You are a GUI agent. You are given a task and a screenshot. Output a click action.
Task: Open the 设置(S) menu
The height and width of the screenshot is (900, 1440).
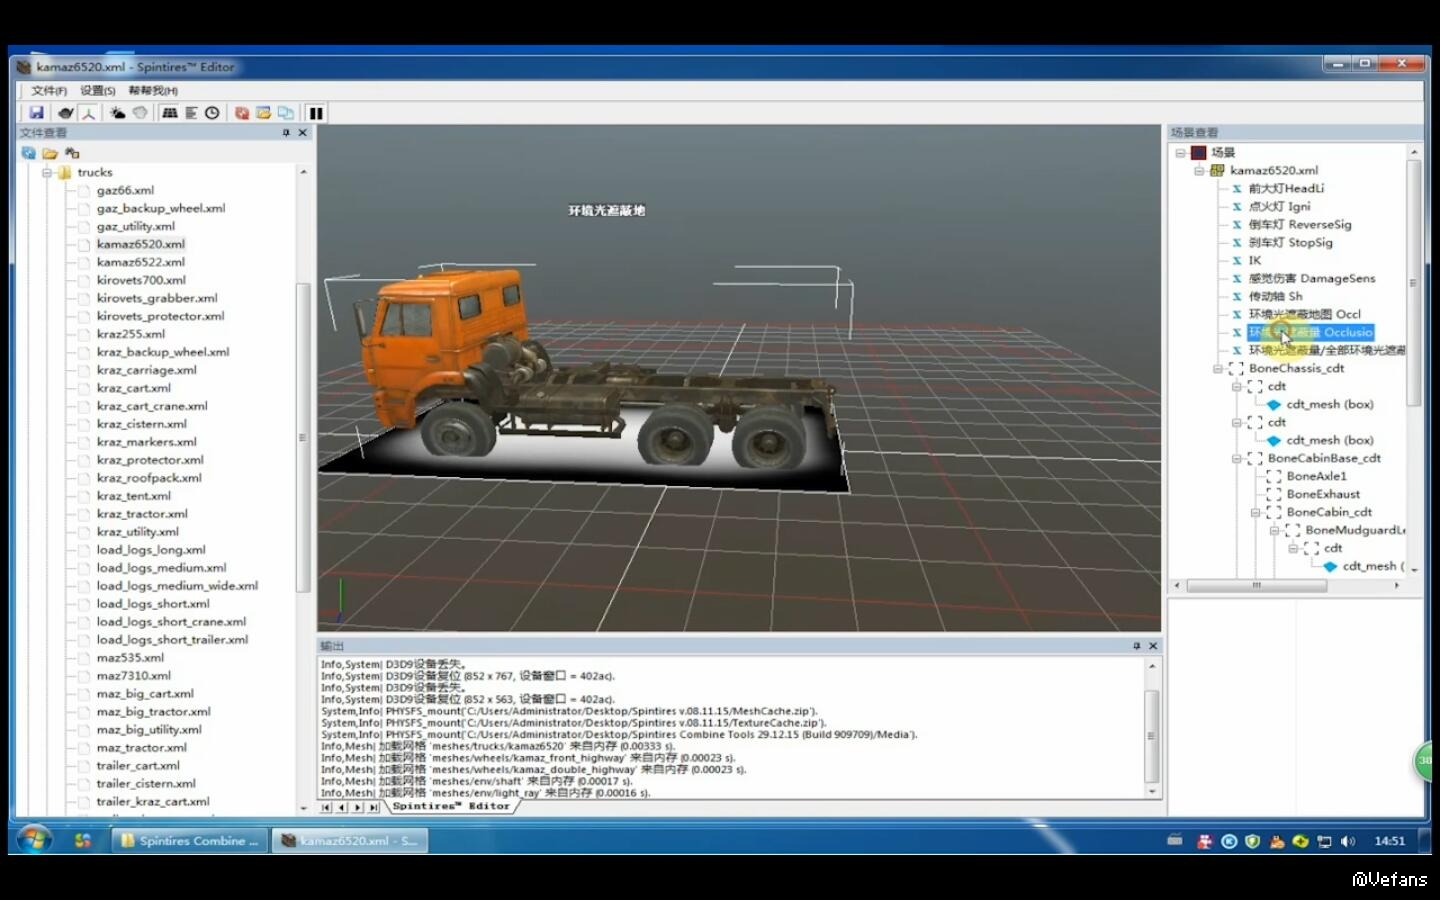tap(98, 91)
